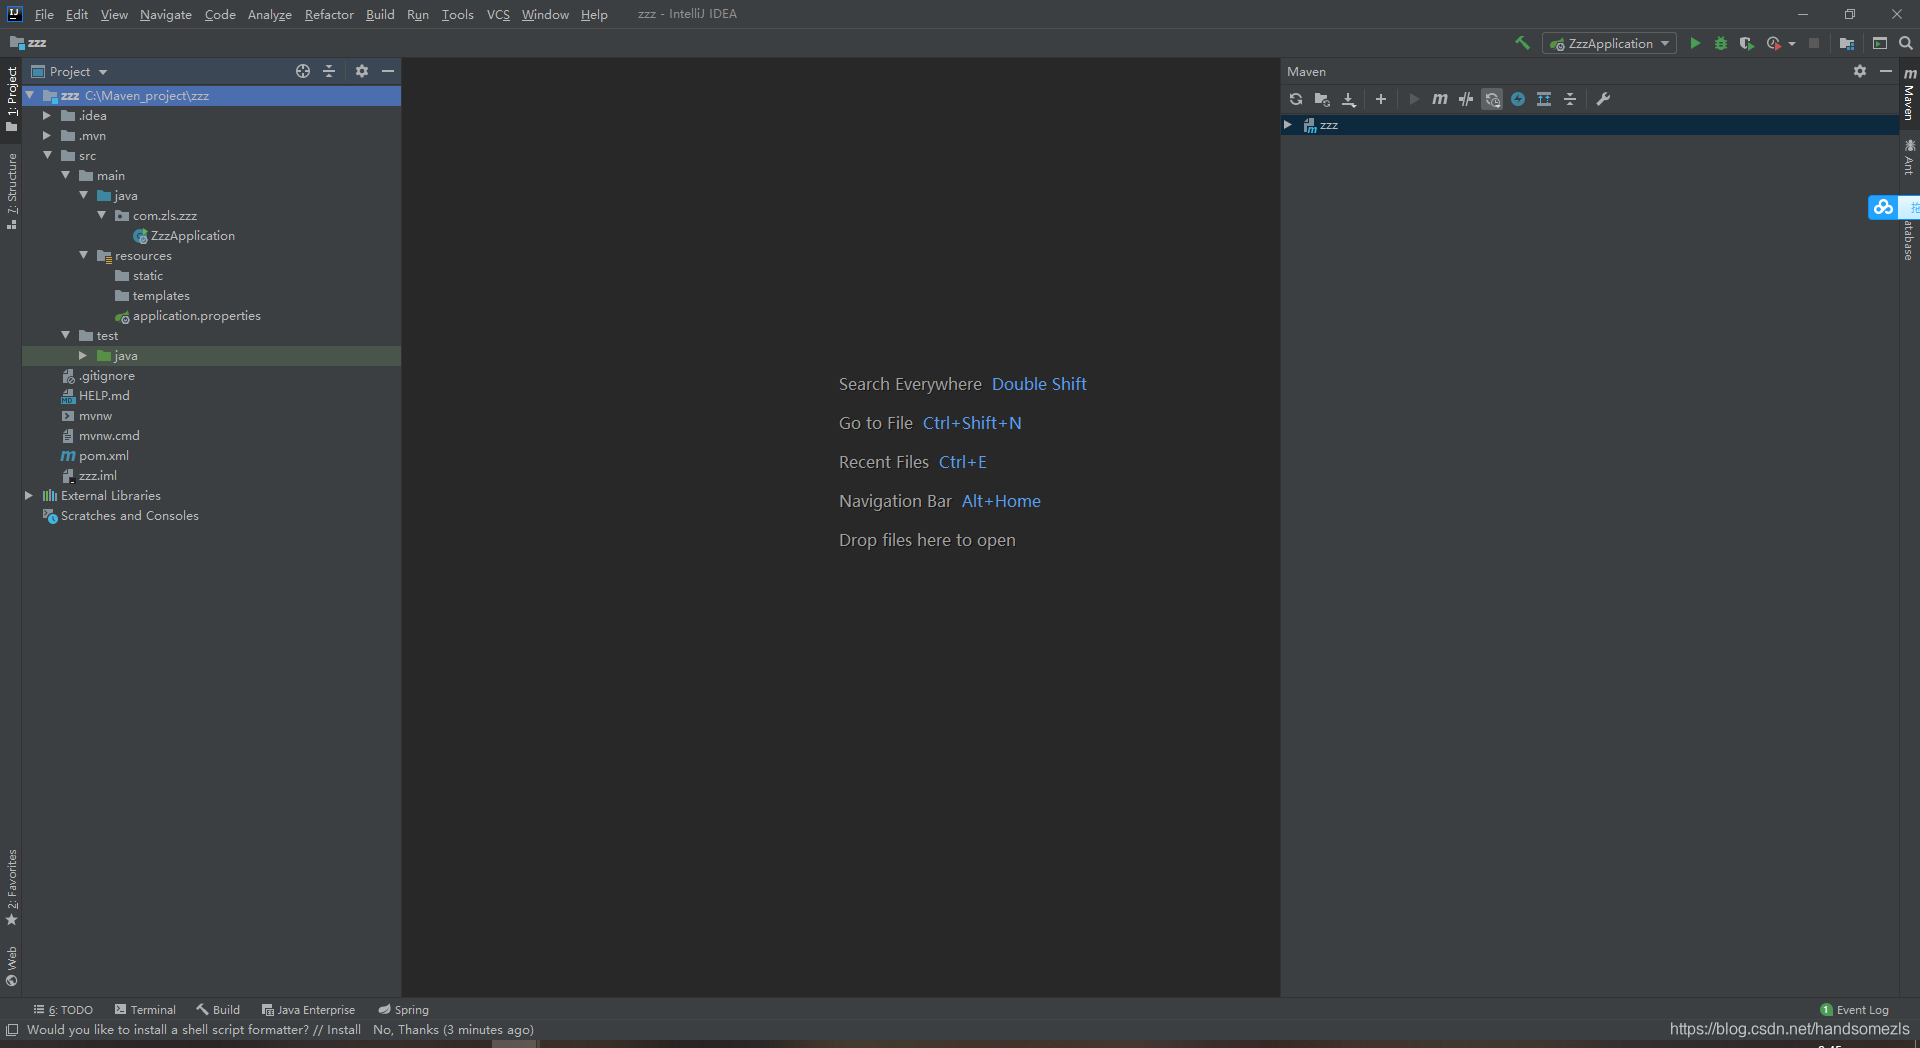
Task: Open the File menu
Action: click(x=44, y=14)
